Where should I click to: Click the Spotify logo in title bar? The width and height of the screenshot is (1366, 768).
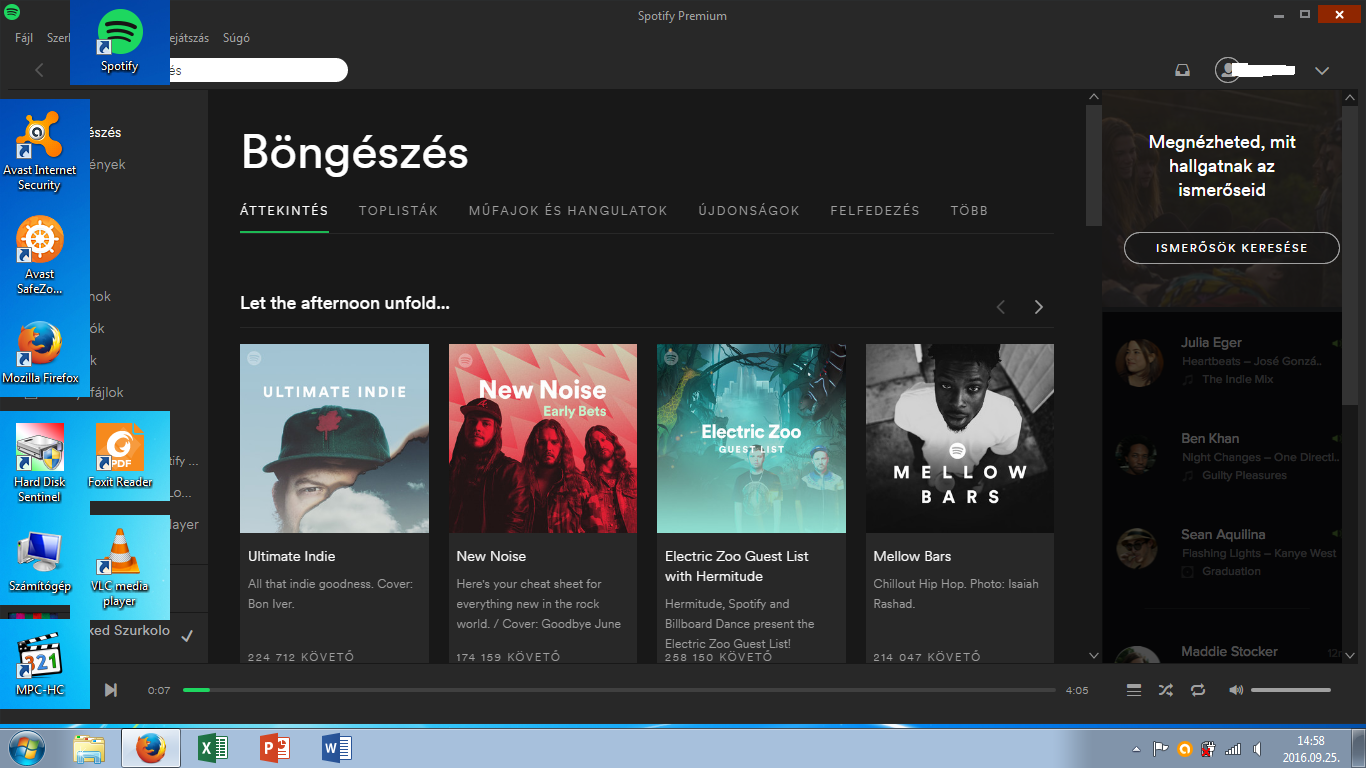11,13
